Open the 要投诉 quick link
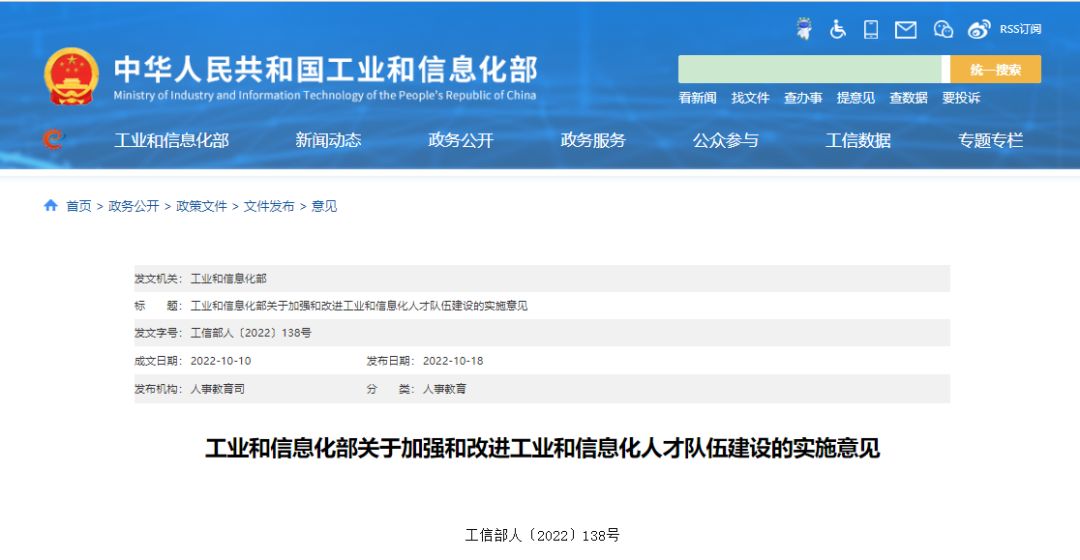The height and width of the screenshot is (560, 1080). click(960, 98)
